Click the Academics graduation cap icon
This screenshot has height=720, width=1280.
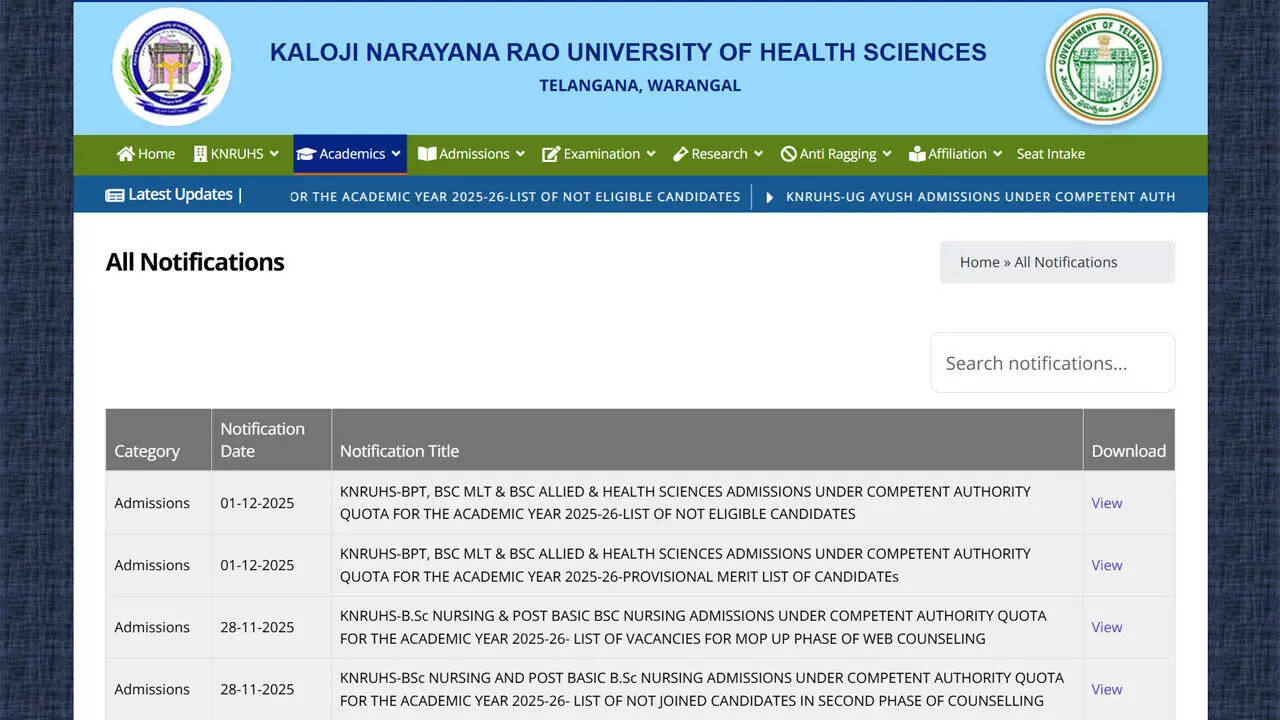click(306, 154)
